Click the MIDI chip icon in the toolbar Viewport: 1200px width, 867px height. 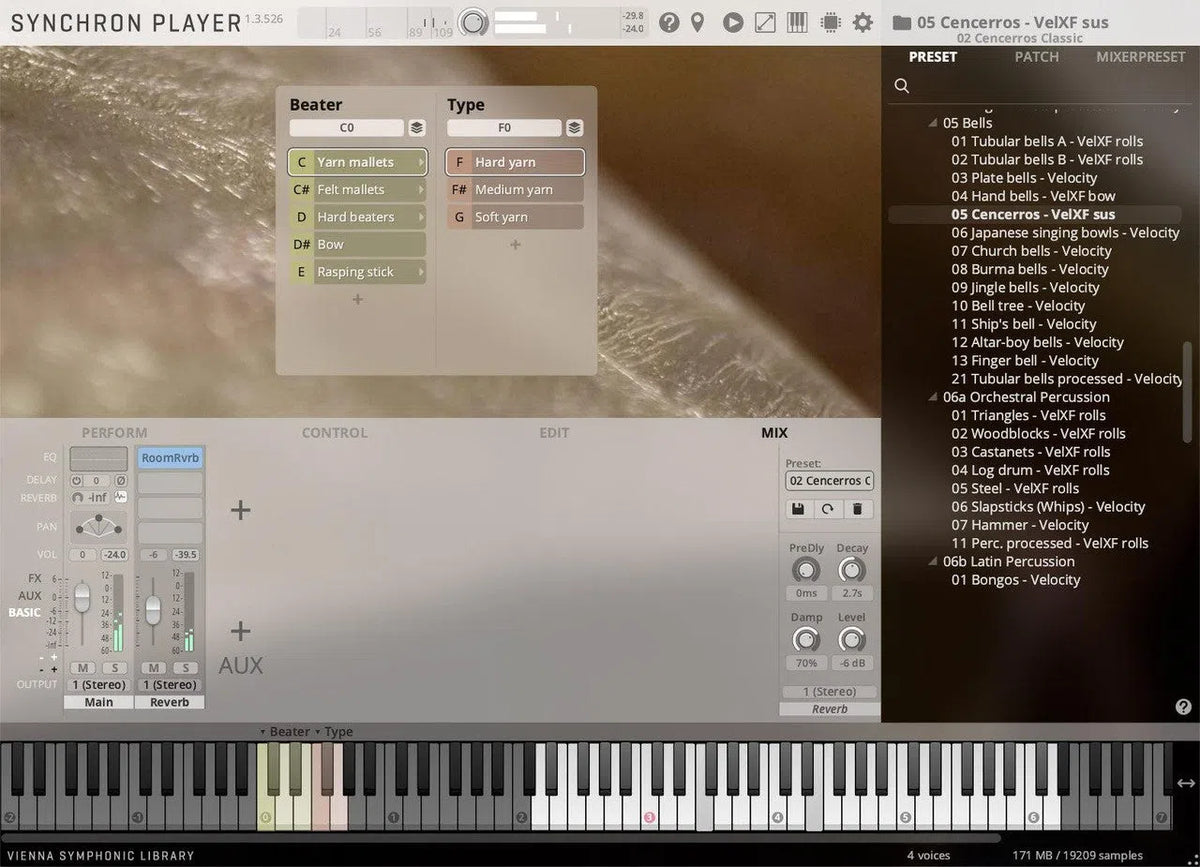click(830, 21)
